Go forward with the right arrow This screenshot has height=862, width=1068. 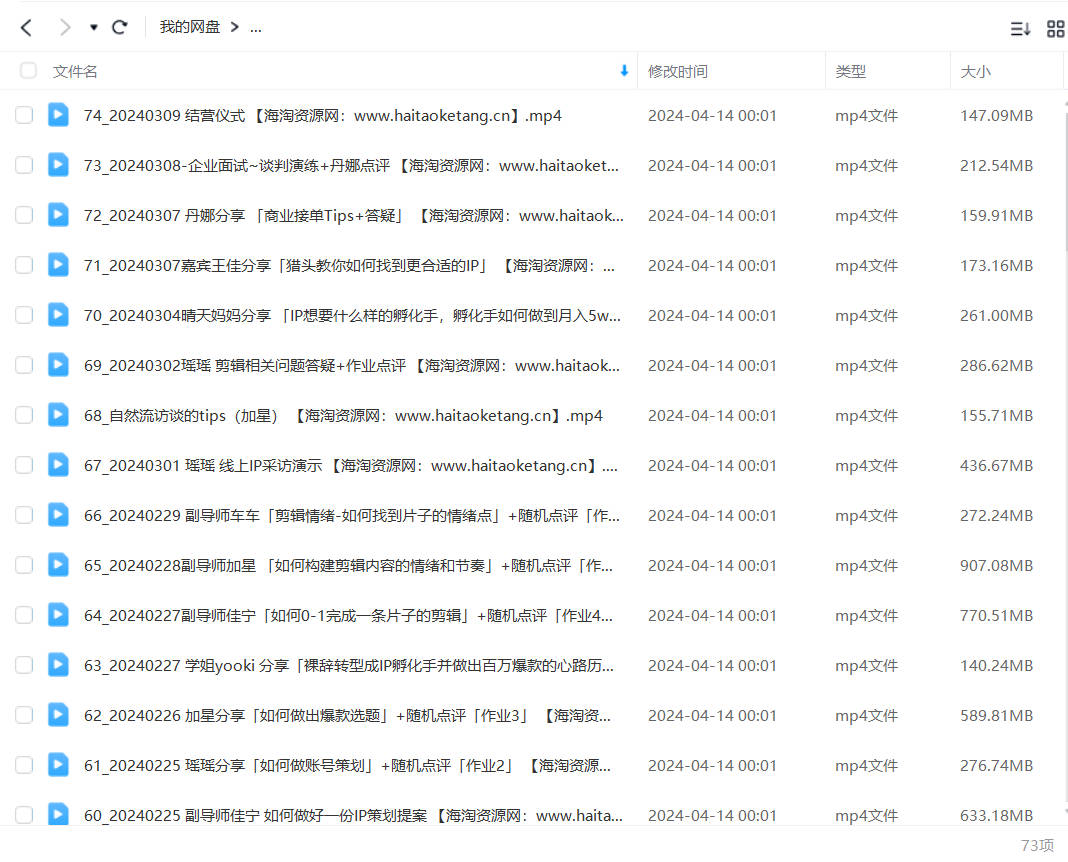[65, 27]
